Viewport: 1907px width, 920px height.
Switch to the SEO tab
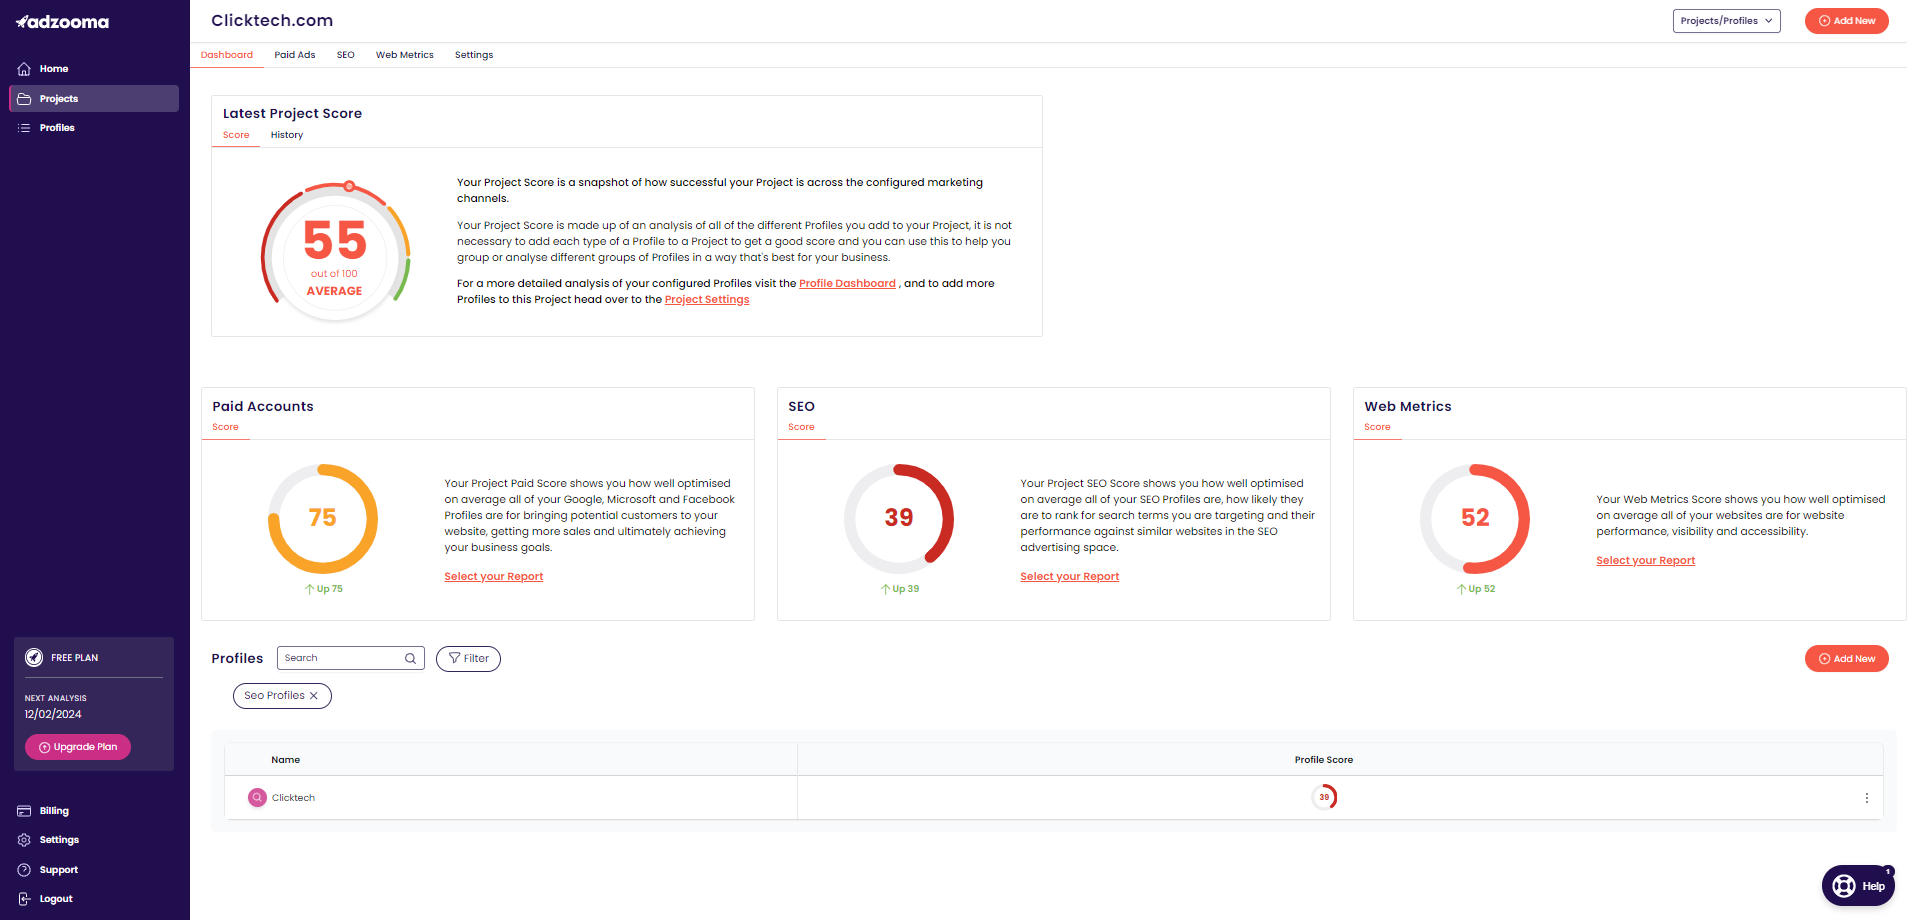coord(346,55)
